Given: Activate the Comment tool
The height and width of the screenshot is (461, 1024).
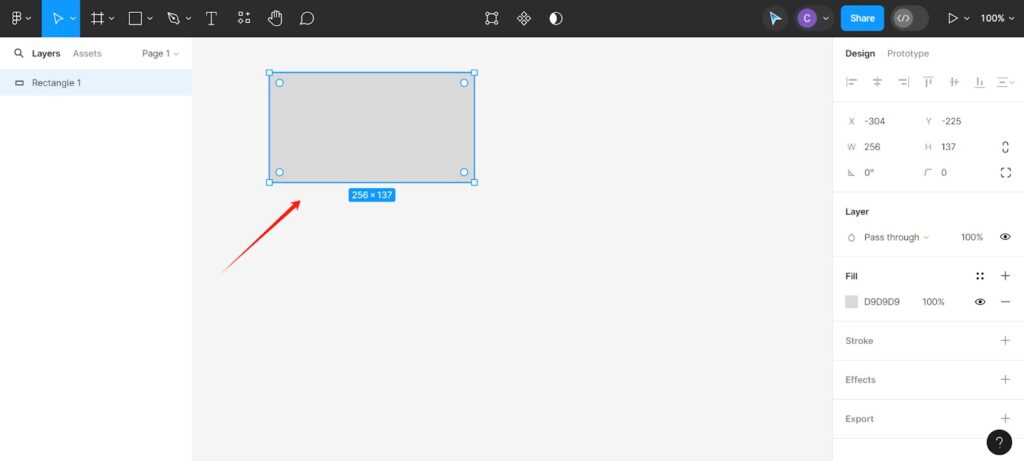Looking at the screenshot, I should pos(307,18).
